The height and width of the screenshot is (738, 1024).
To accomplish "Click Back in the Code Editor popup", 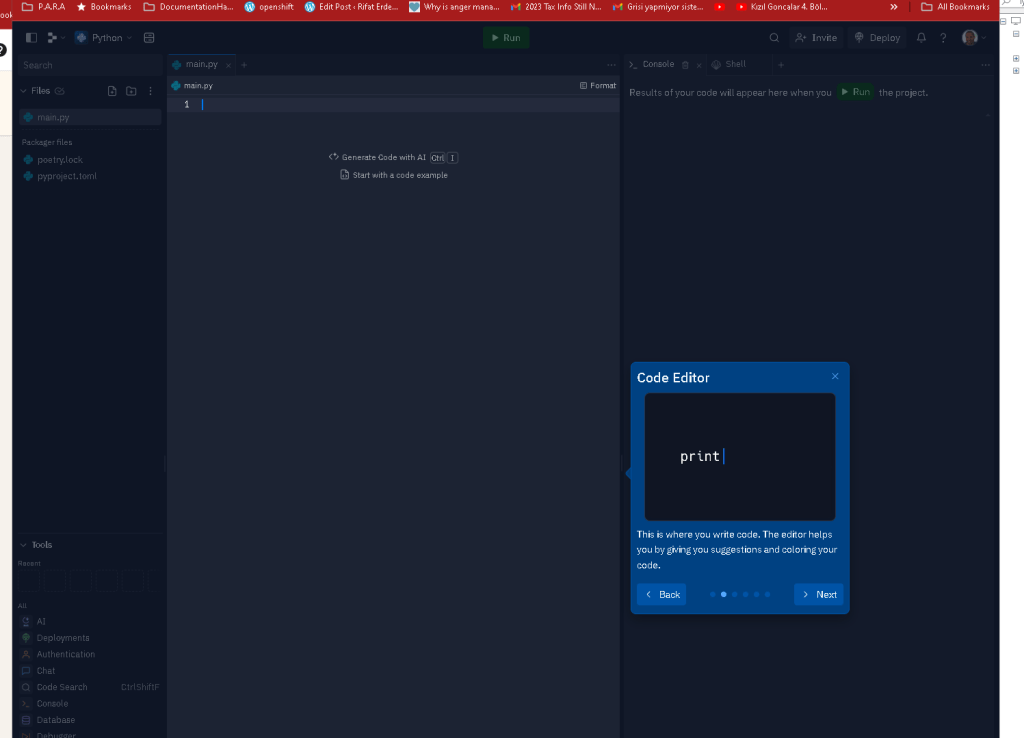I will coord(662,594).
